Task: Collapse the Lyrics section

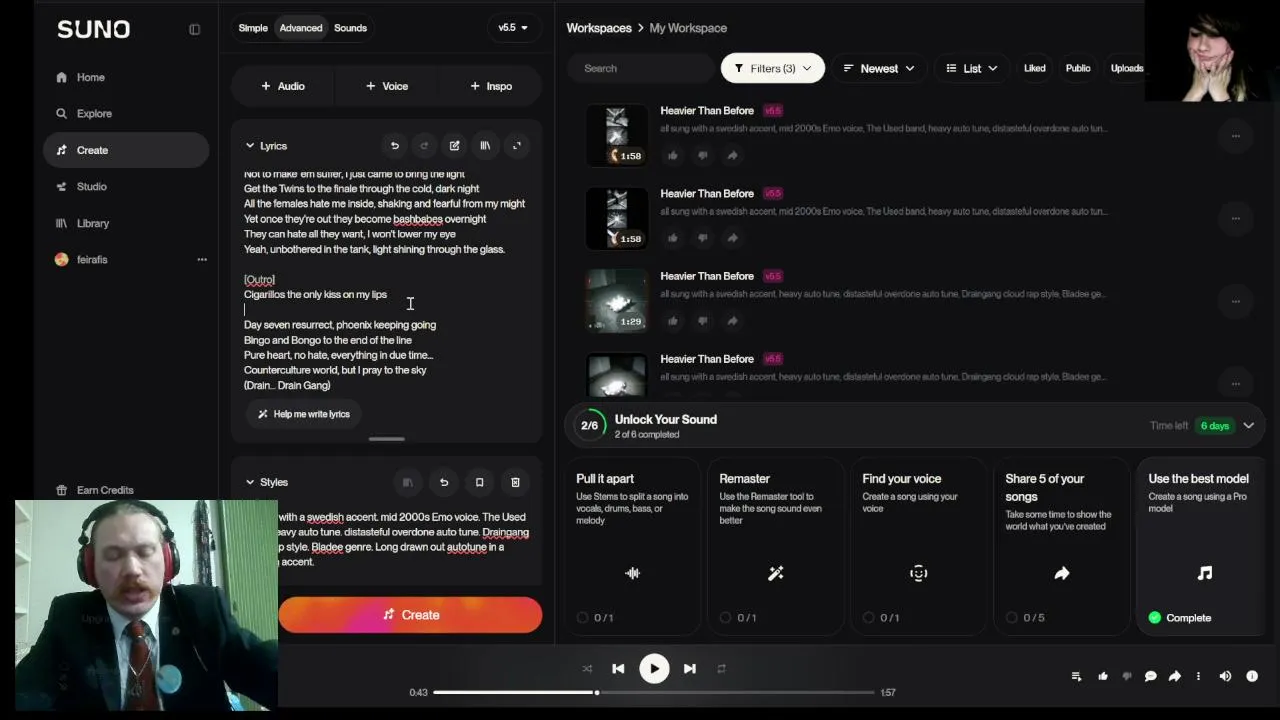Action: pos(250,146)
